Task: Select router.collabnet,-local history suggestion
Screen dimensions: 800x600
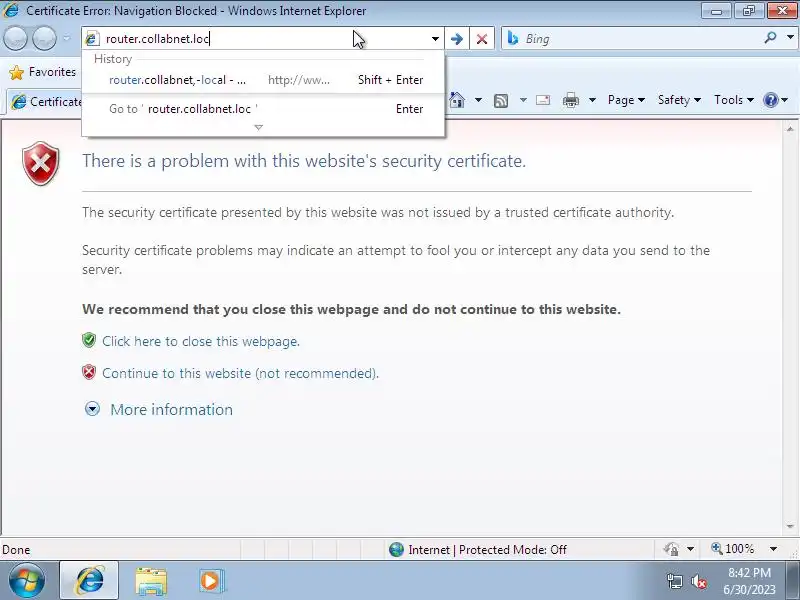Action: point(263,80)
